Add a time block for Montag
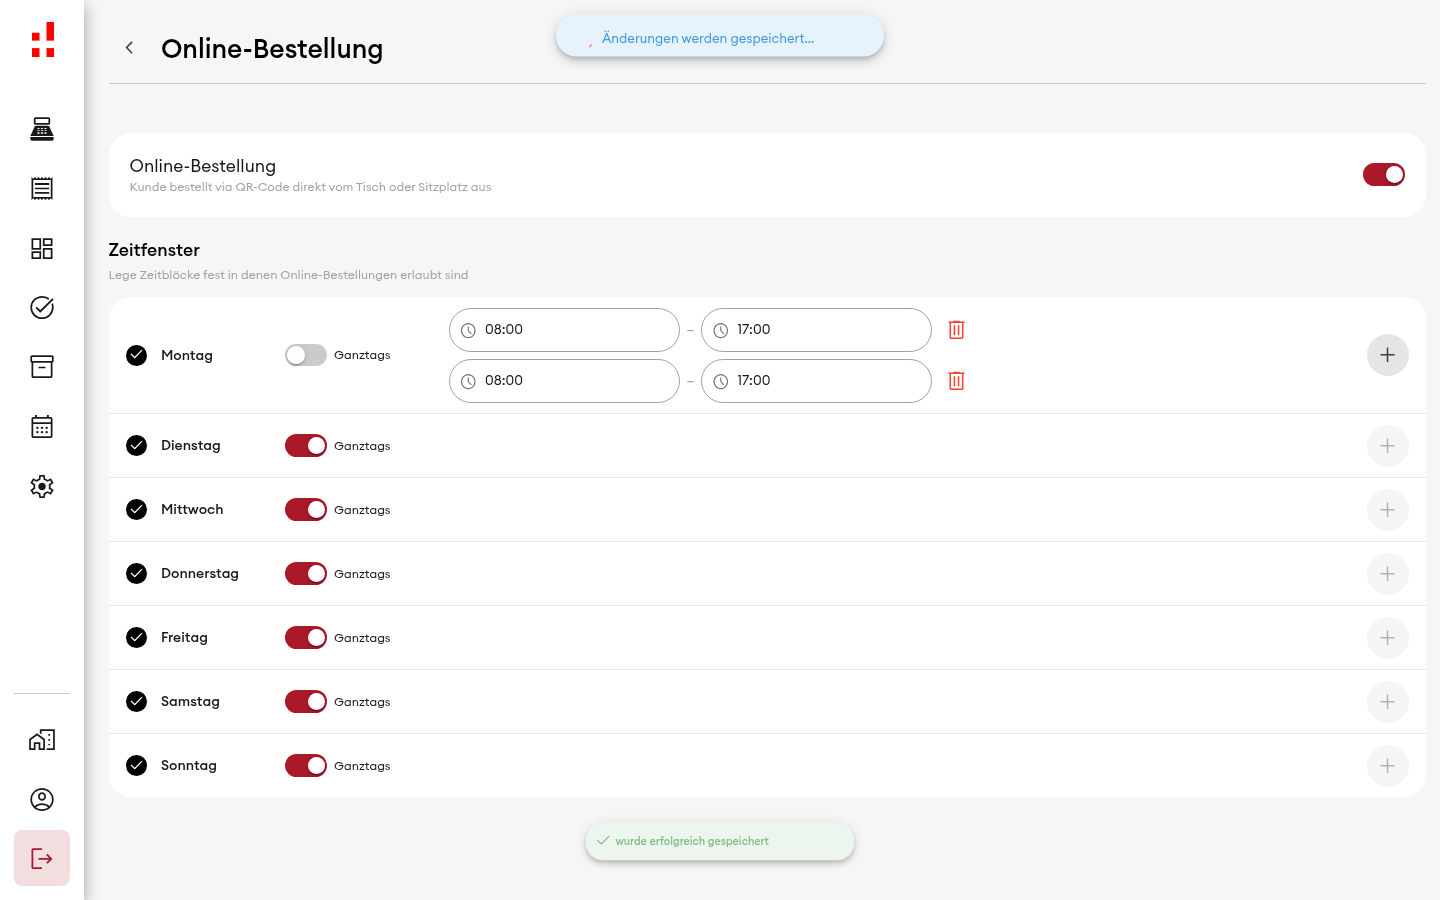This screenshot has width=1440, height=900. [x=1387, y=355]
